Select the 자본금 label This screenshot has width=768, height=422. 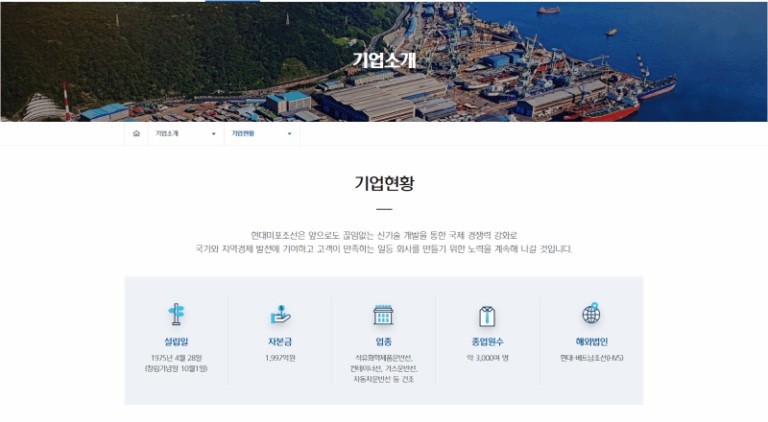click(280, 342)
